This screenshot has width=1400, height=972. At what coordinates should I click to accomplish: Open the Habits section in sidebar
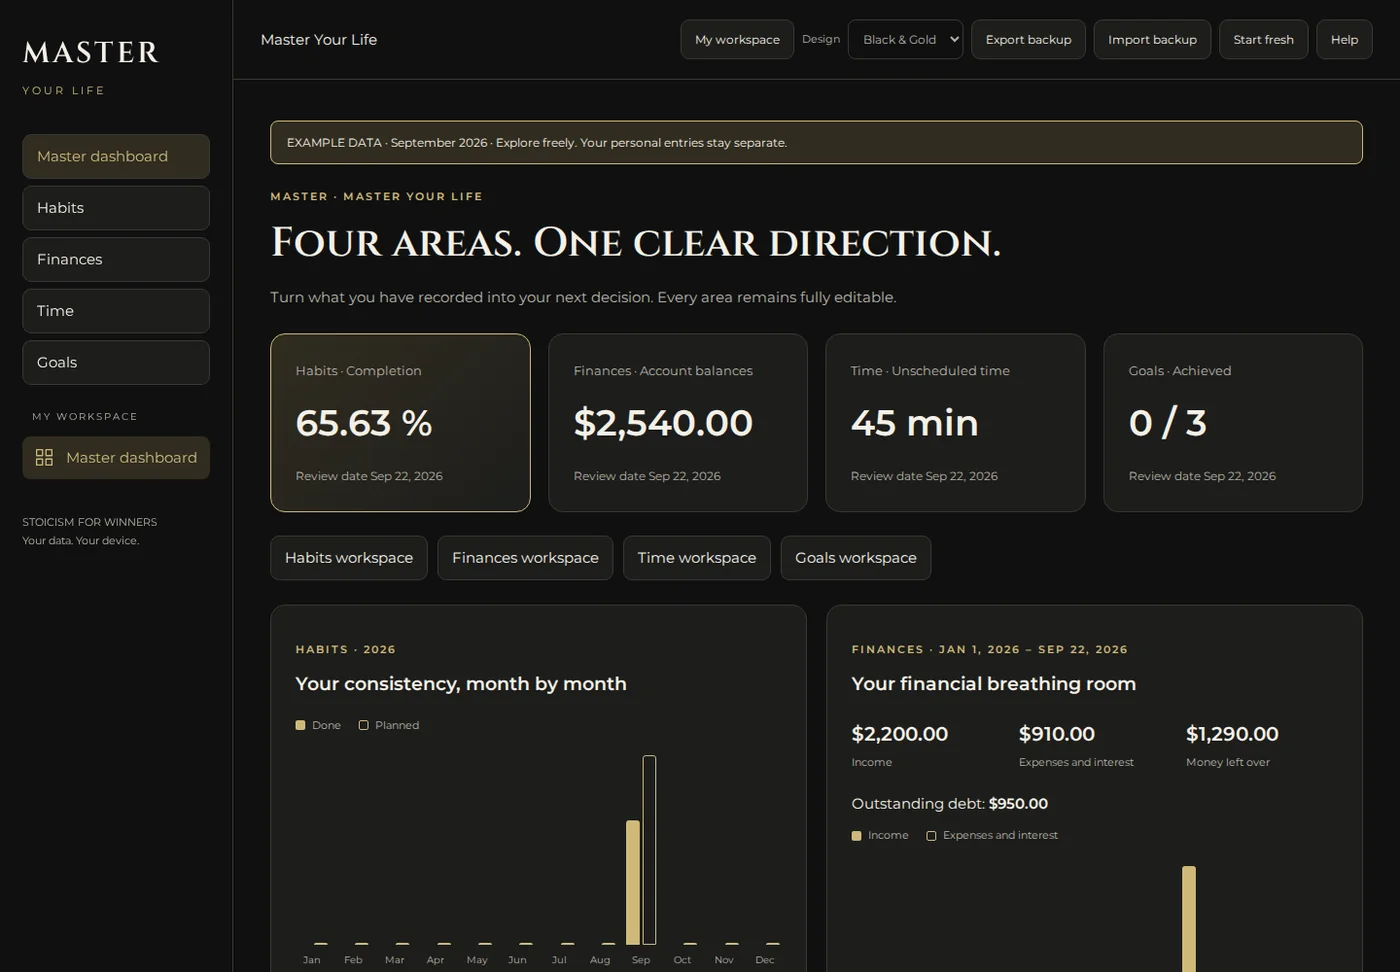(x=116, y=208)
